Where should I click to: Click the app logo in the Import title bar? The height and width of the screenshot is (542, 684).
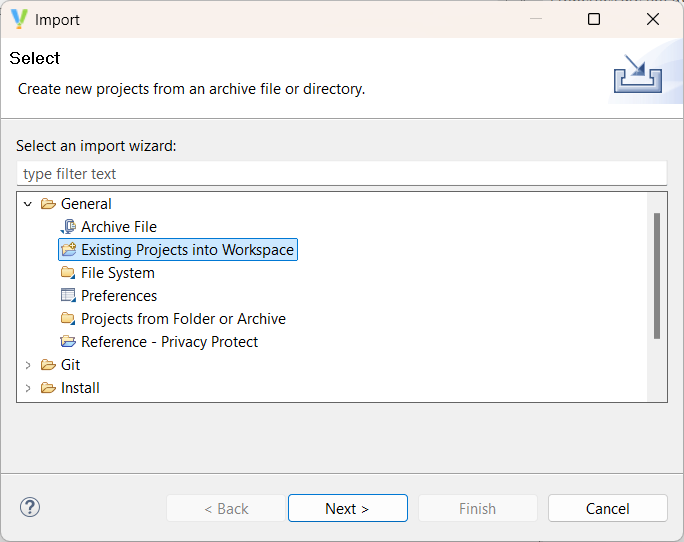coord(19,19)
